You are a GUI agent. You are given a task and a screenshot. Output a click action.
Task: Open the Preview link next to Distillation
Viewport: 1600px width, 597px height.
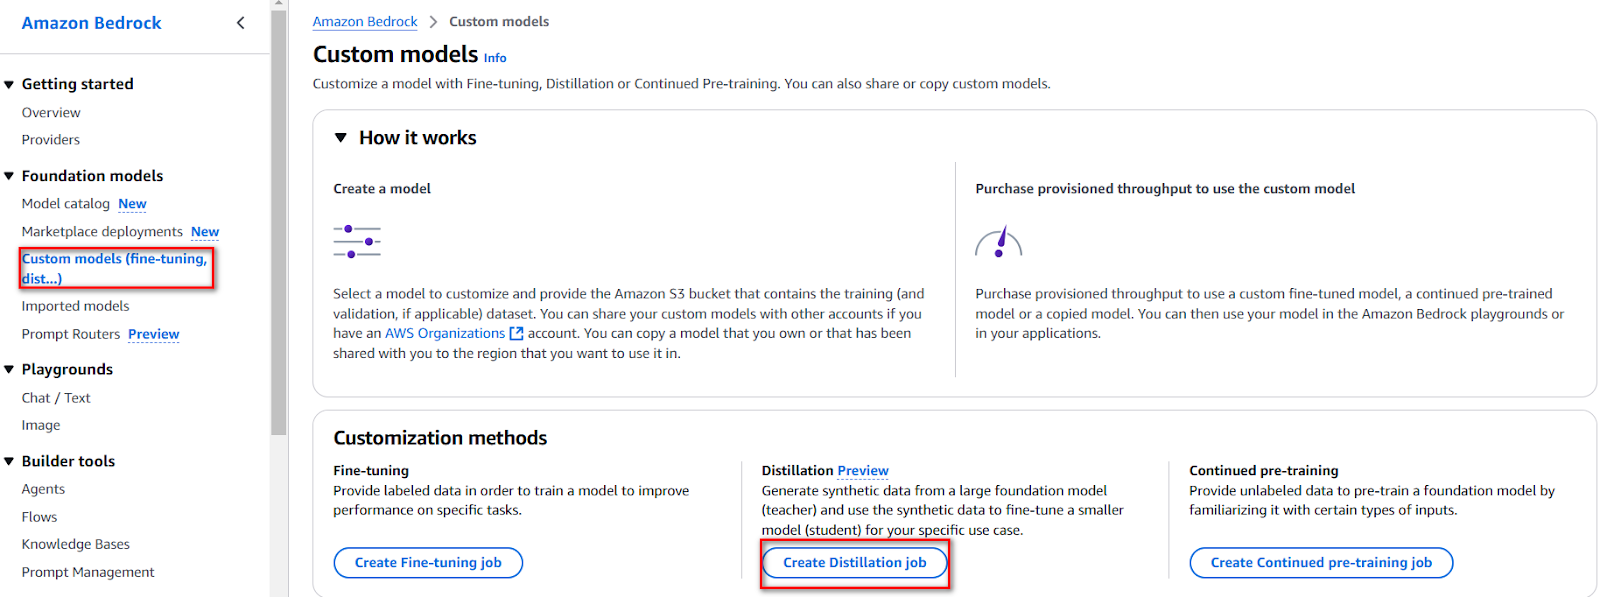tap(863, 471)
